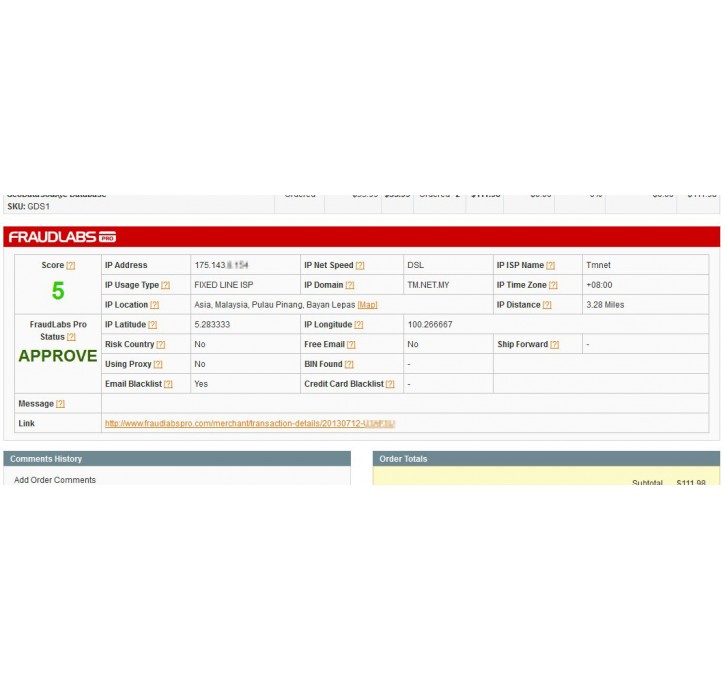Viewport: 725px width, 680px height.
Task: Click the Add Order Comments label
Action: coord(55,480)
